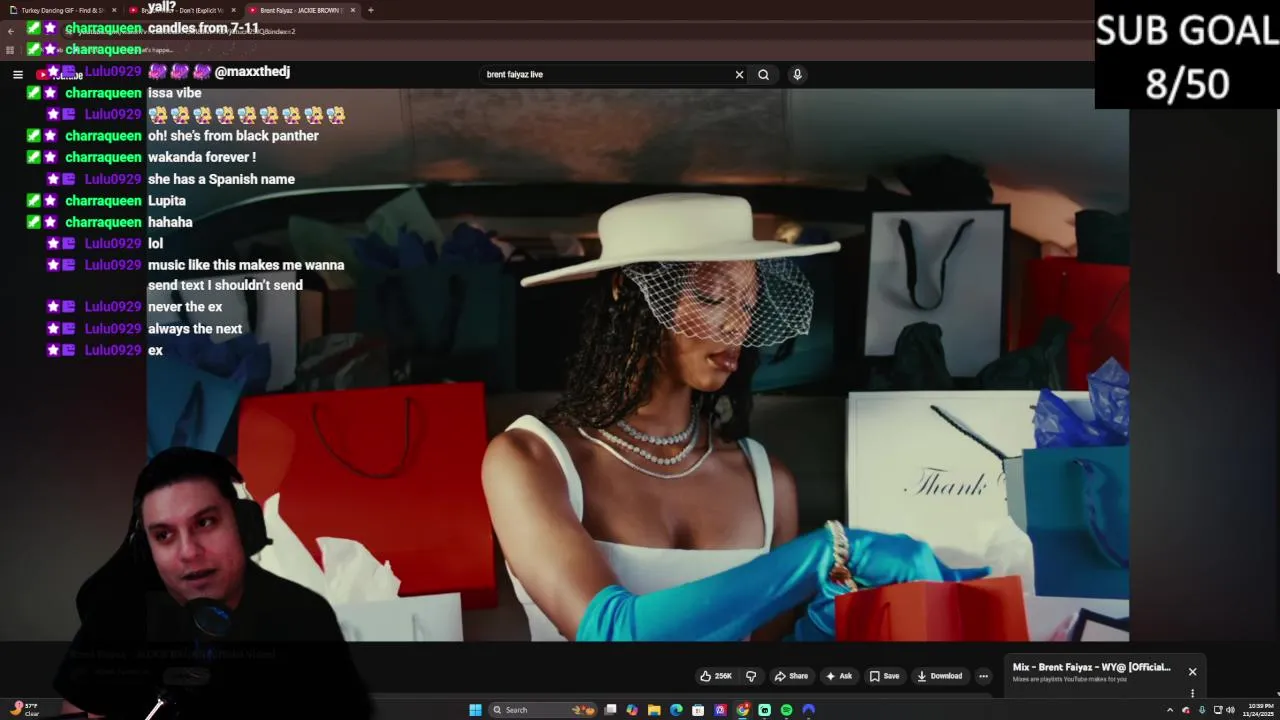Screen dimensions: 1280x720
Task: Download the video
Action: coord(940,676)
